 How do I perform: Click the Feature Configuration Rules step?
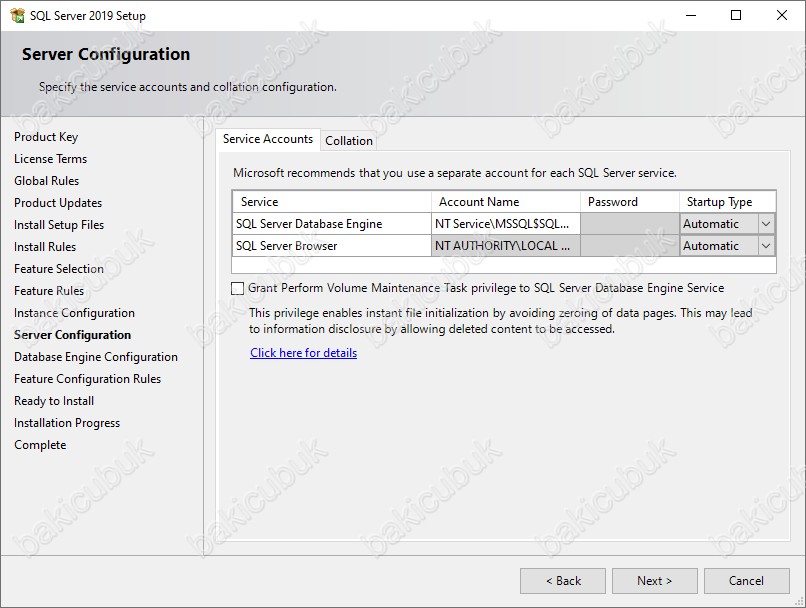click(87, 379)
